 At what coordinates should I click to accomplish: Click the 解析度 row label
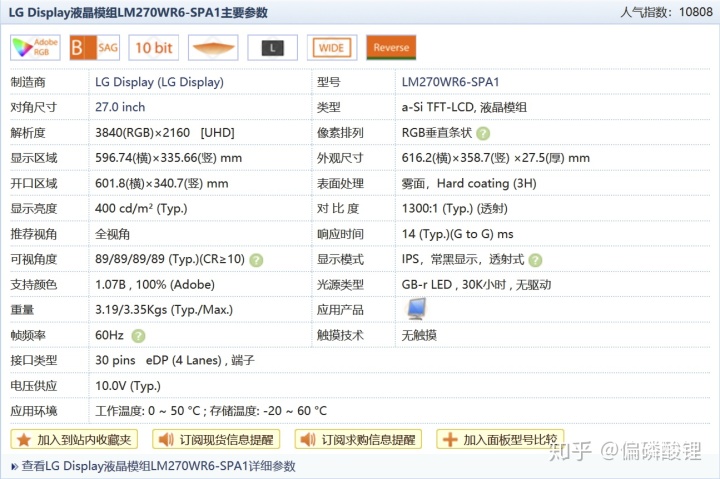tap(28, 133)
